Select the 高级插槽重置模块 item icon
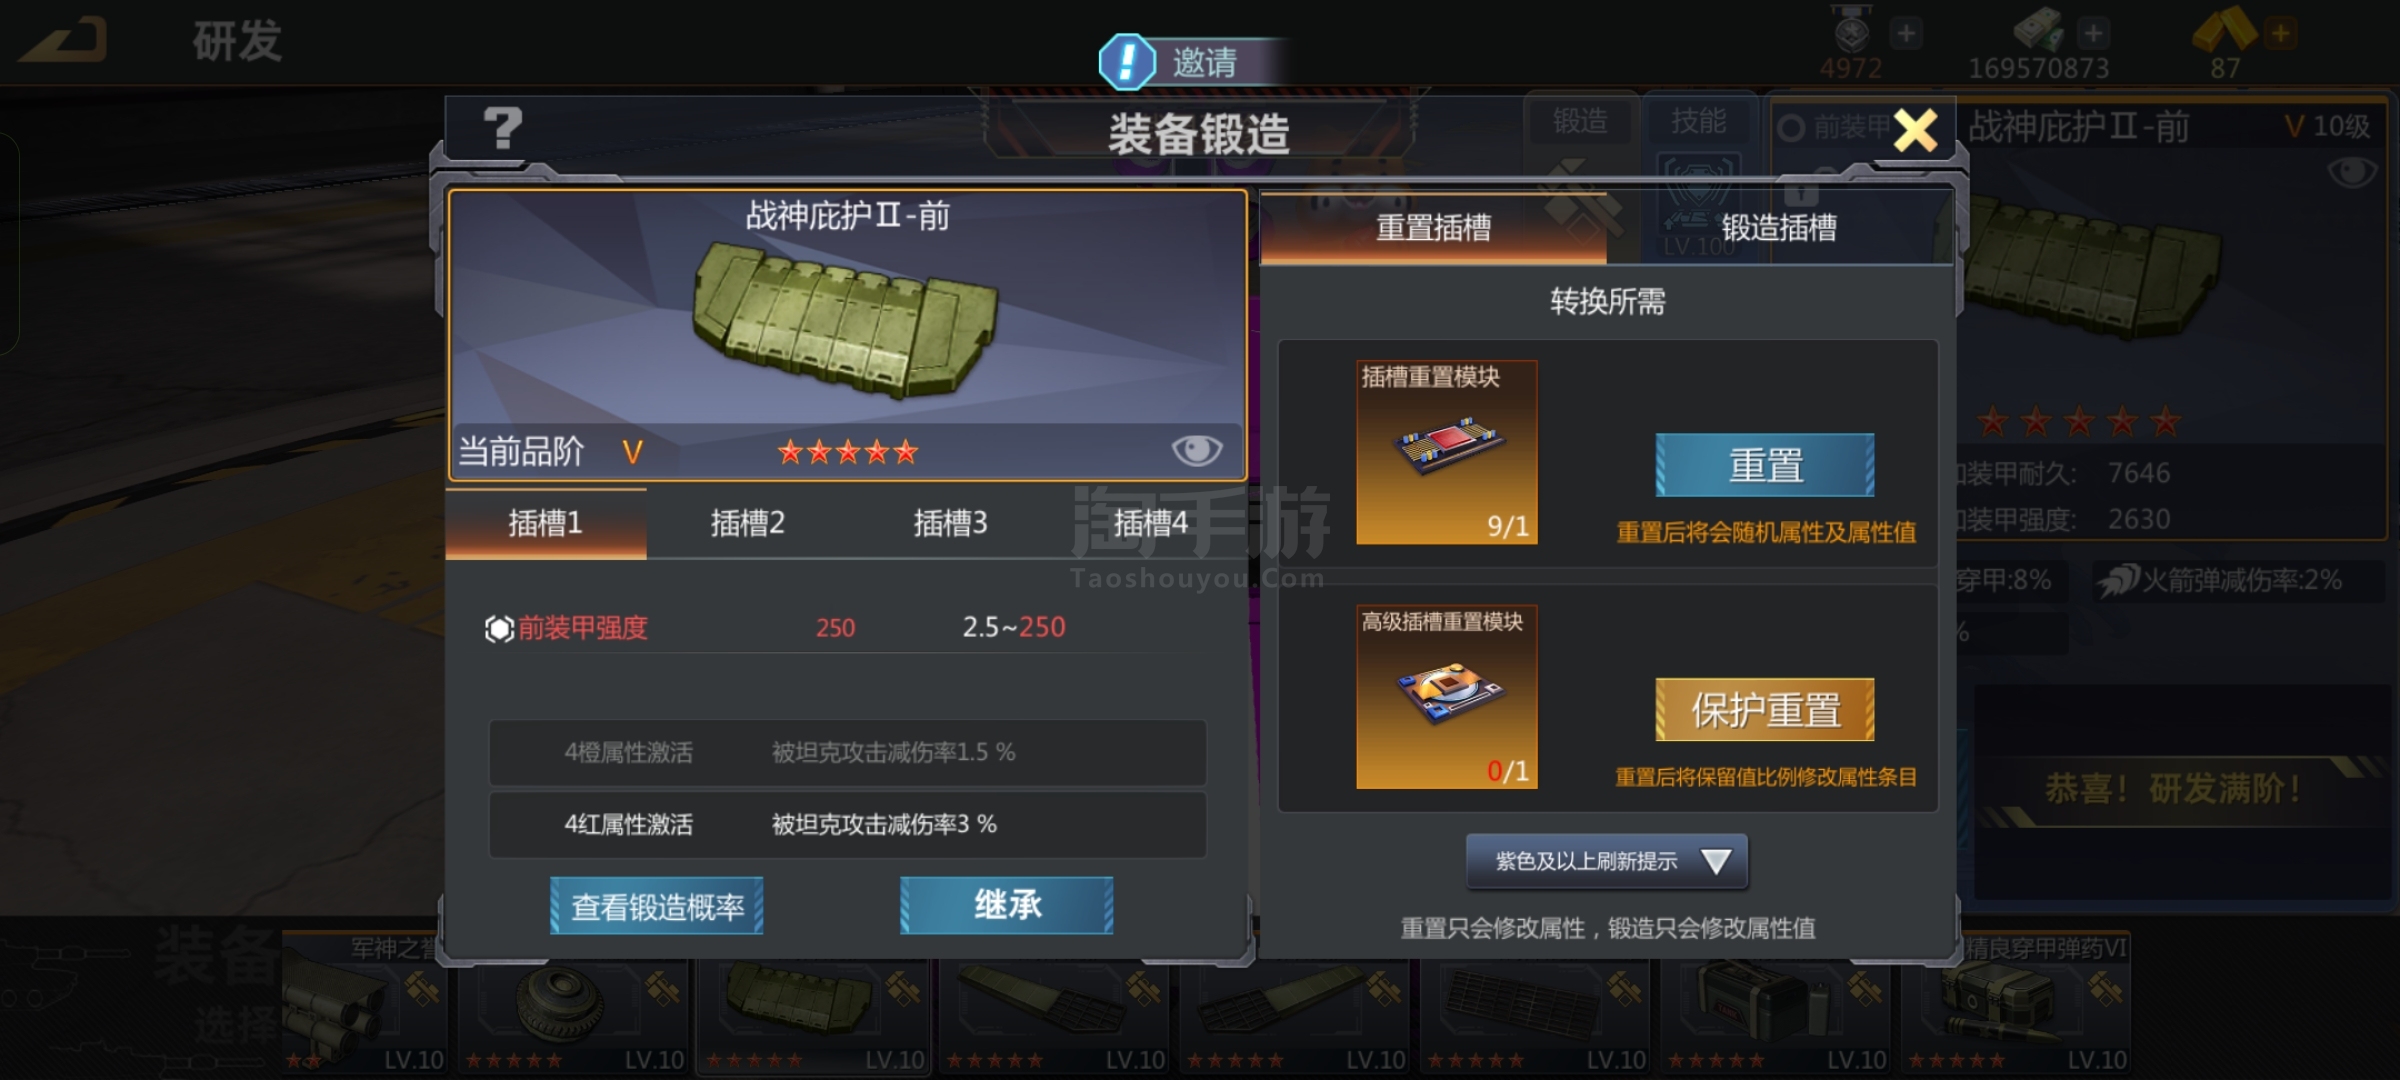Image resolution: width=2400 pixels, height=1080 pixels. pos(1446,696)
